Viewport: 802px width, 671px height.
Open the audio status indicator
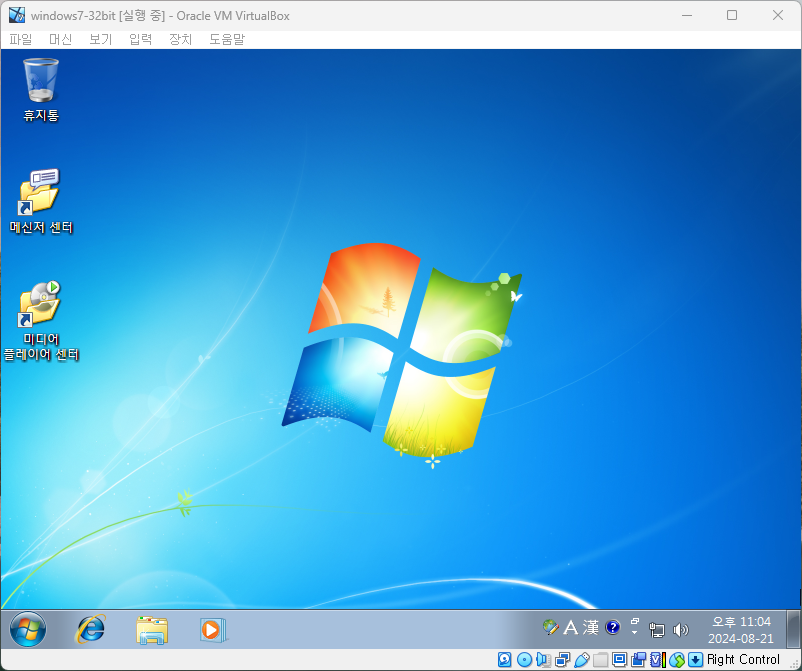pos(542,660)
